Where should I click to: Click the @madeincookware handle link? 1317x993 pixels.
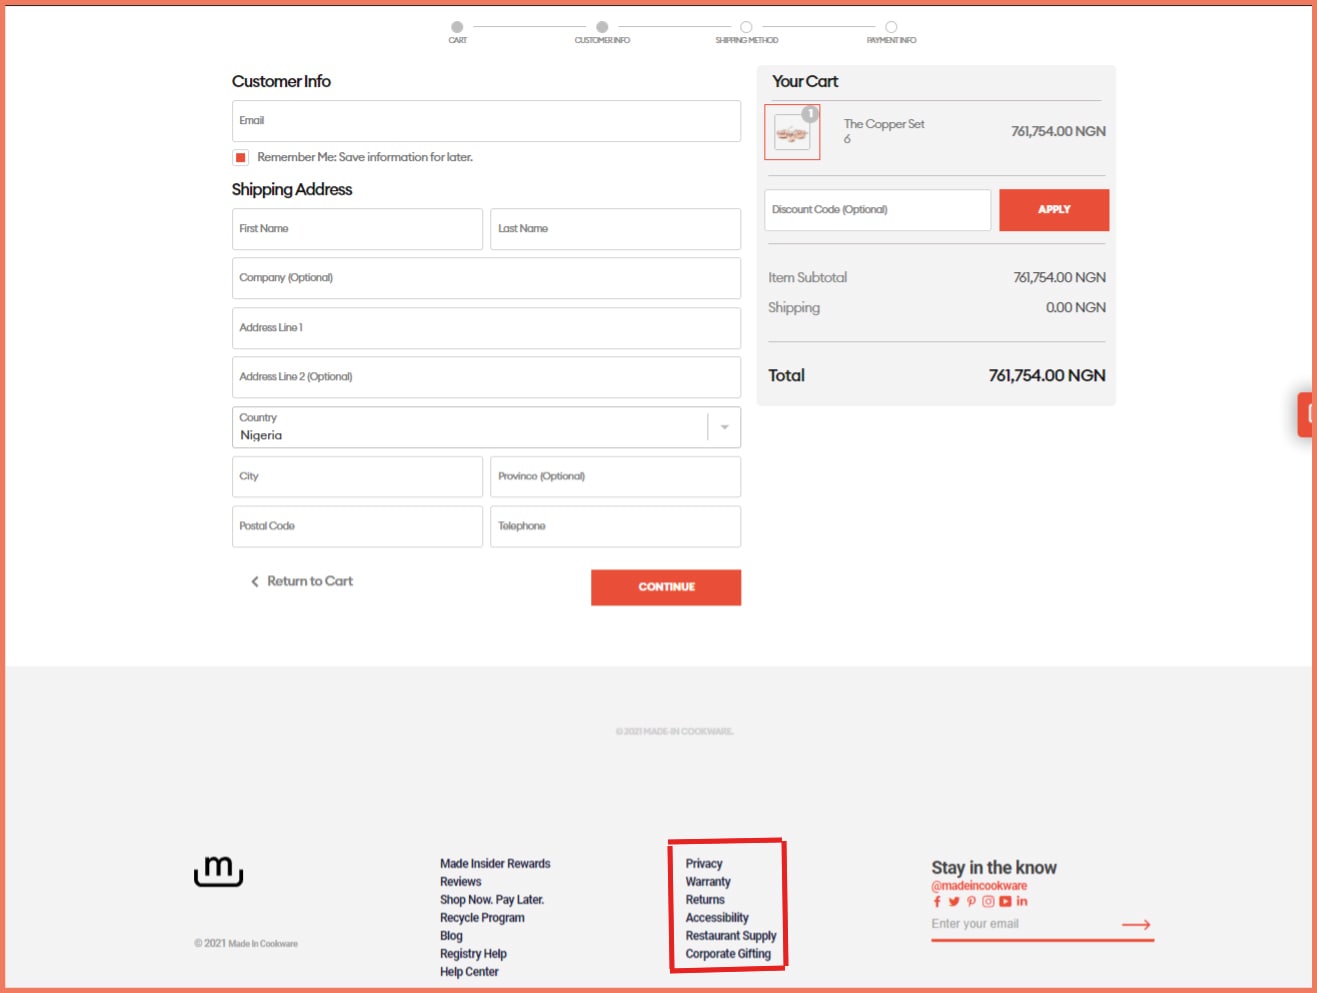[x=979, y=886]
